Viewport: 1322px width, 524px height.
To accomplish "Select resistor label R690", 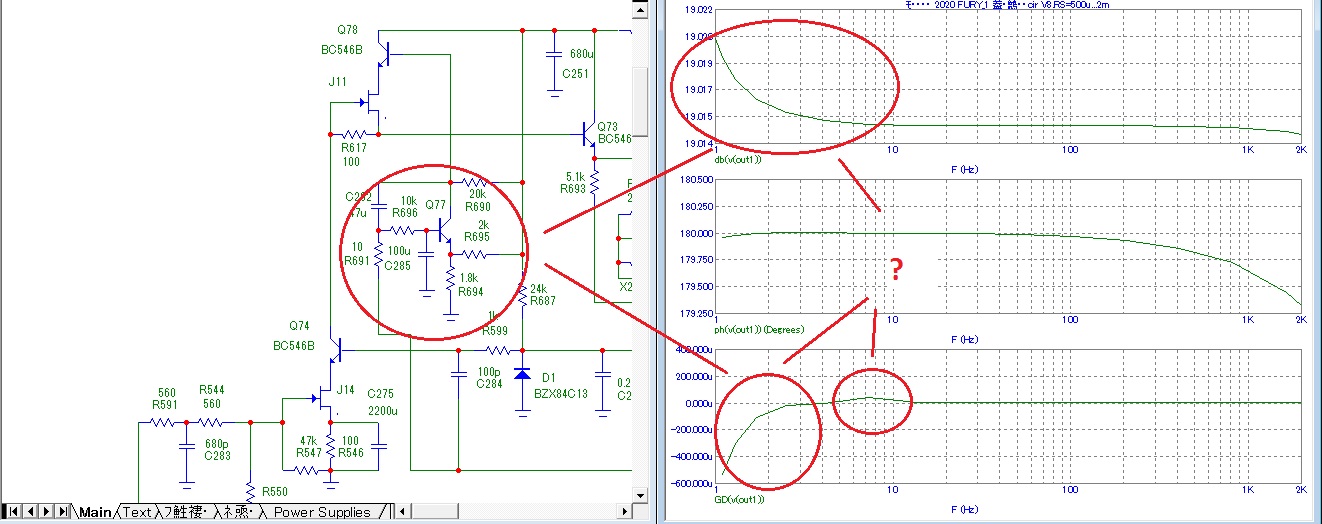I will 479,207.
